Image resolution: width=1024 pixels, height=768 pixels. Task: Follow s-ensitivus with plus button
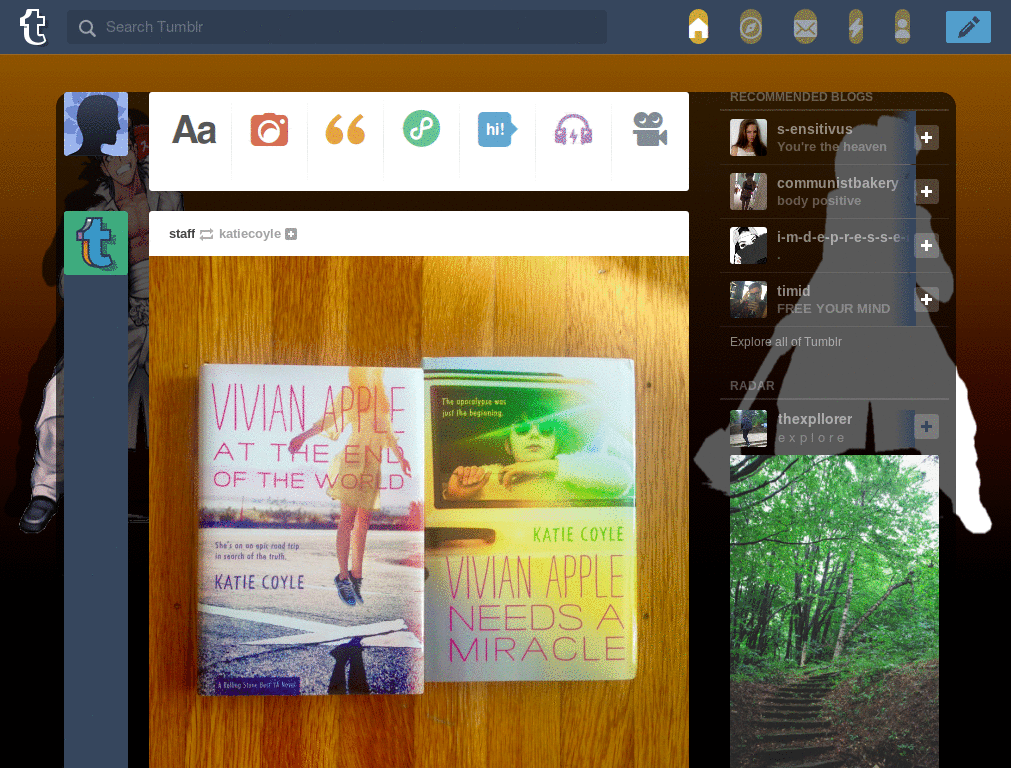point(926,138)
